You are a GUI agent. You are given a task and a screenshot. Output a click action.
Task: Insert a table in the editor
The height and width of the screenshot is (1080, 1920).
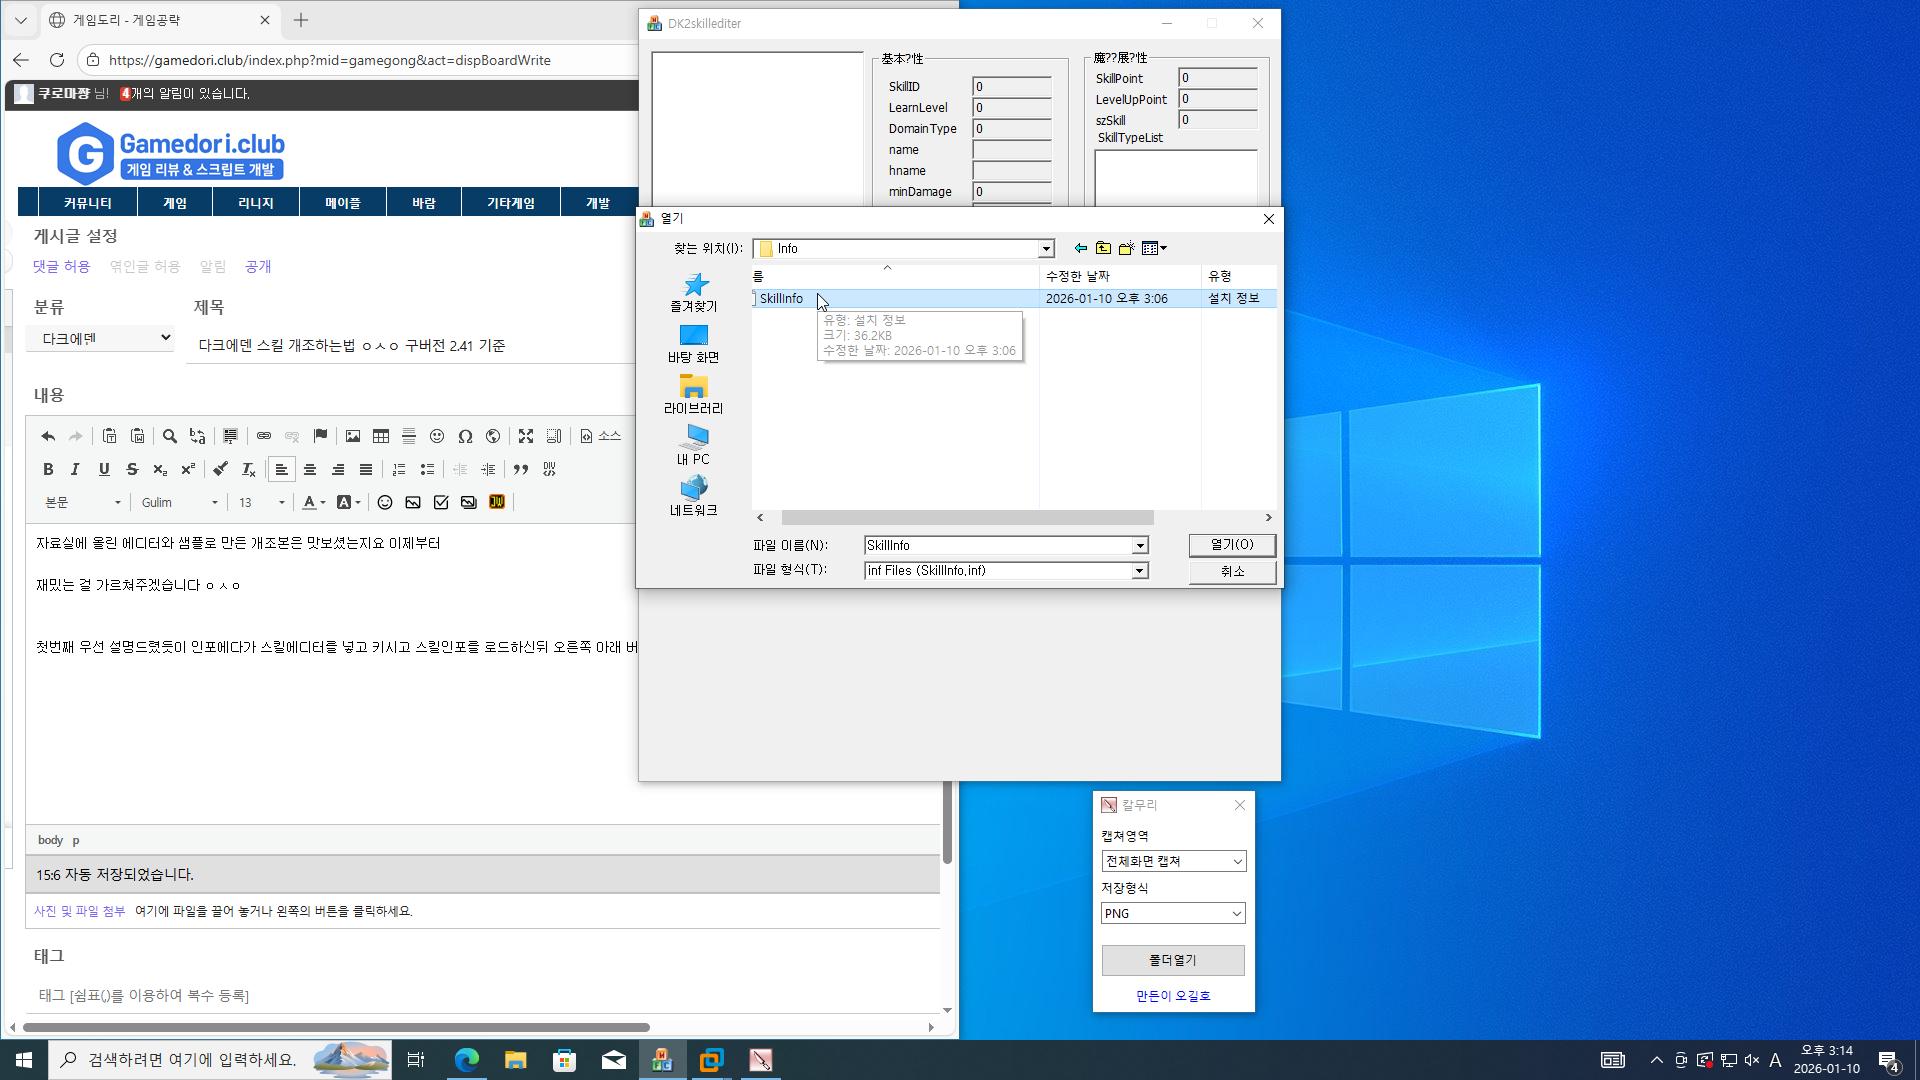coord(381,436)
